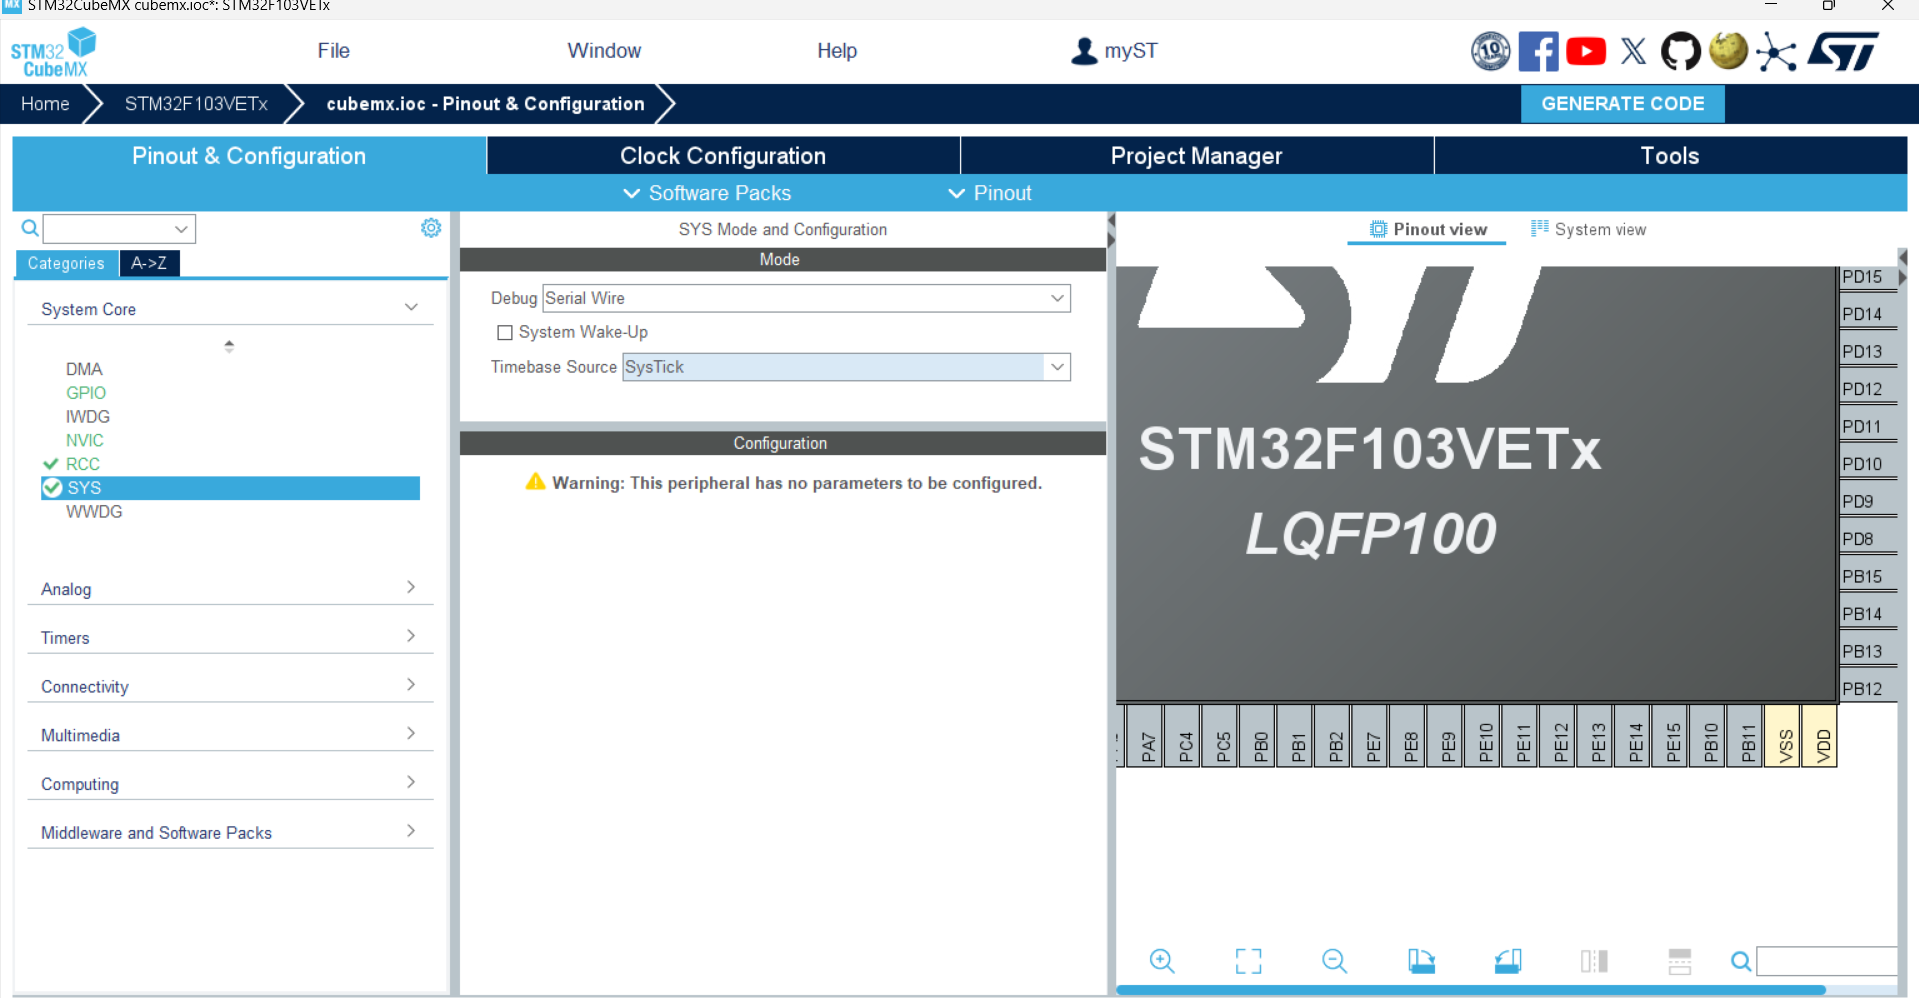Click the STM32CubeMX logo

click(53, 53)
